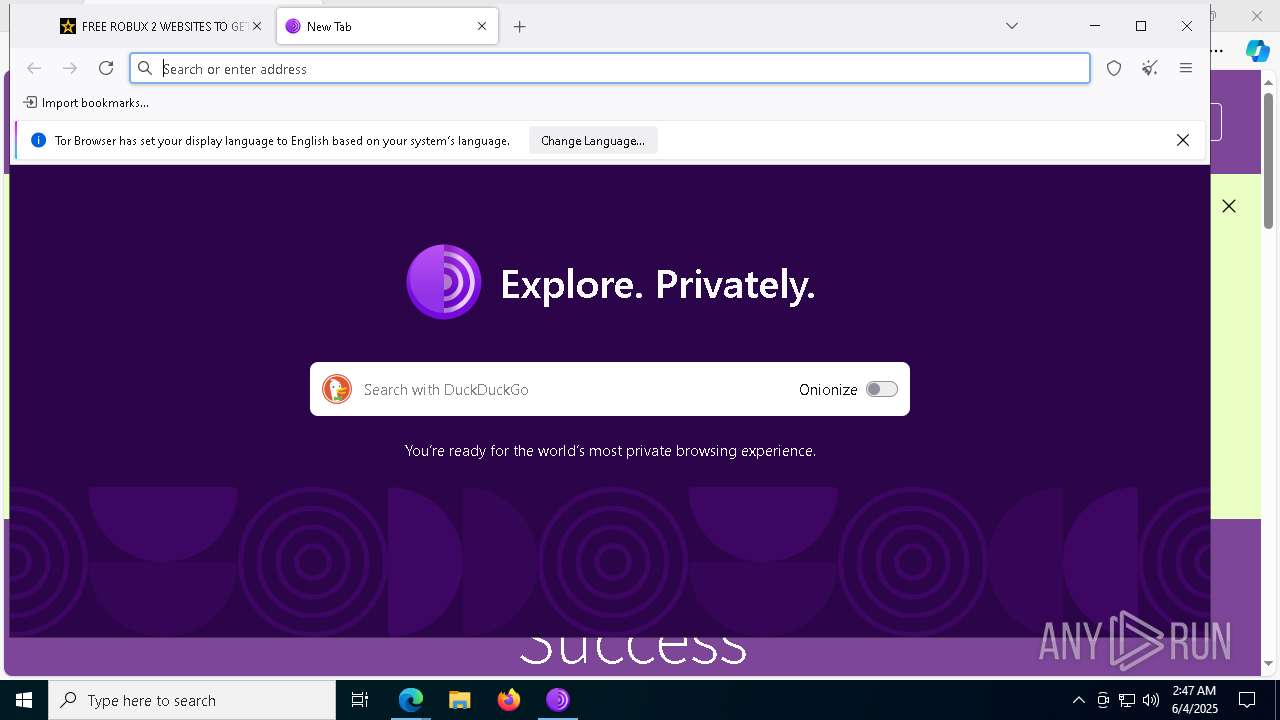Image resolution: width=1280 pixels, height=720 pixels.
Task: Click the back navigation arrow
Action: pyautogui.click(x=34, y=68)
